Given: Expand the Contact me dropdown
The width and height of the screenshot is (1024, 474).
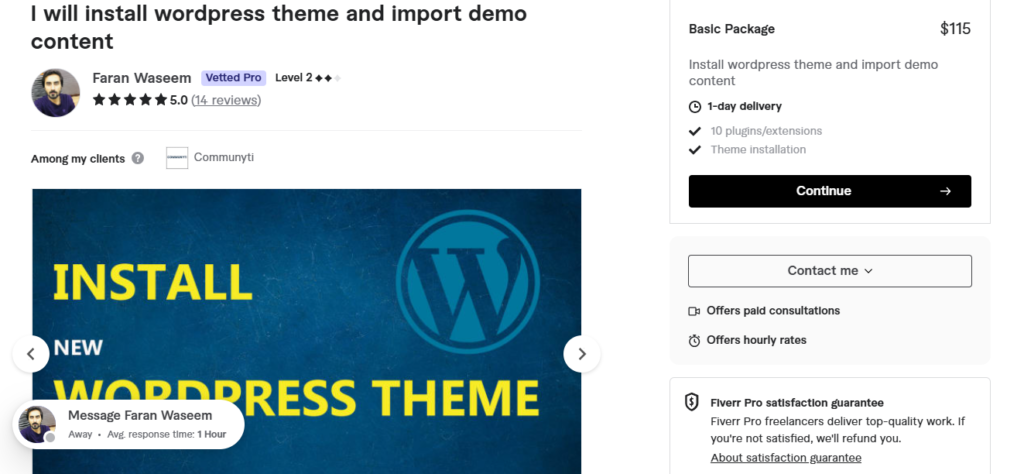Looking at the screenshot, I should [x=829, y=271].
